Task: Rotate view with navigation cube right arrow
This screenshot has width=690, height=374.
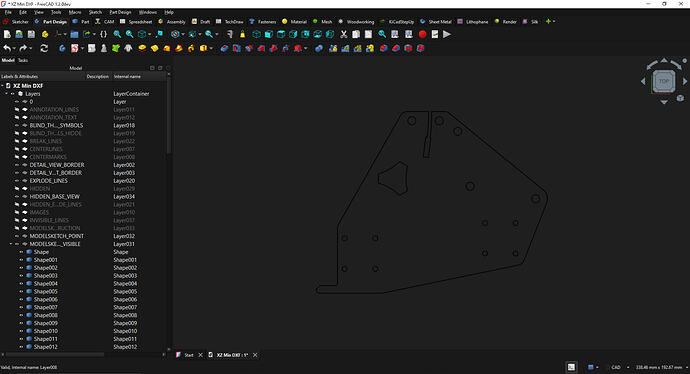Action: (685, 81)
